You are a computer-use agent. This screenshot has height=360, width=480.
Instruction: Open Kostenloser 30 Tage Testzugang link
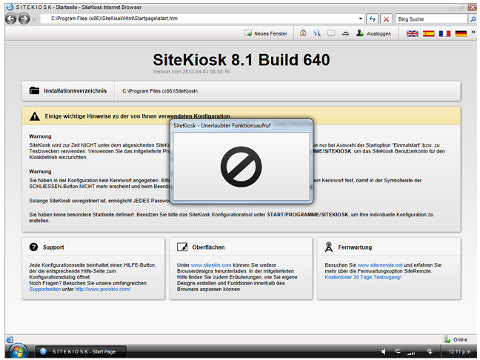(x=363, y=277)
